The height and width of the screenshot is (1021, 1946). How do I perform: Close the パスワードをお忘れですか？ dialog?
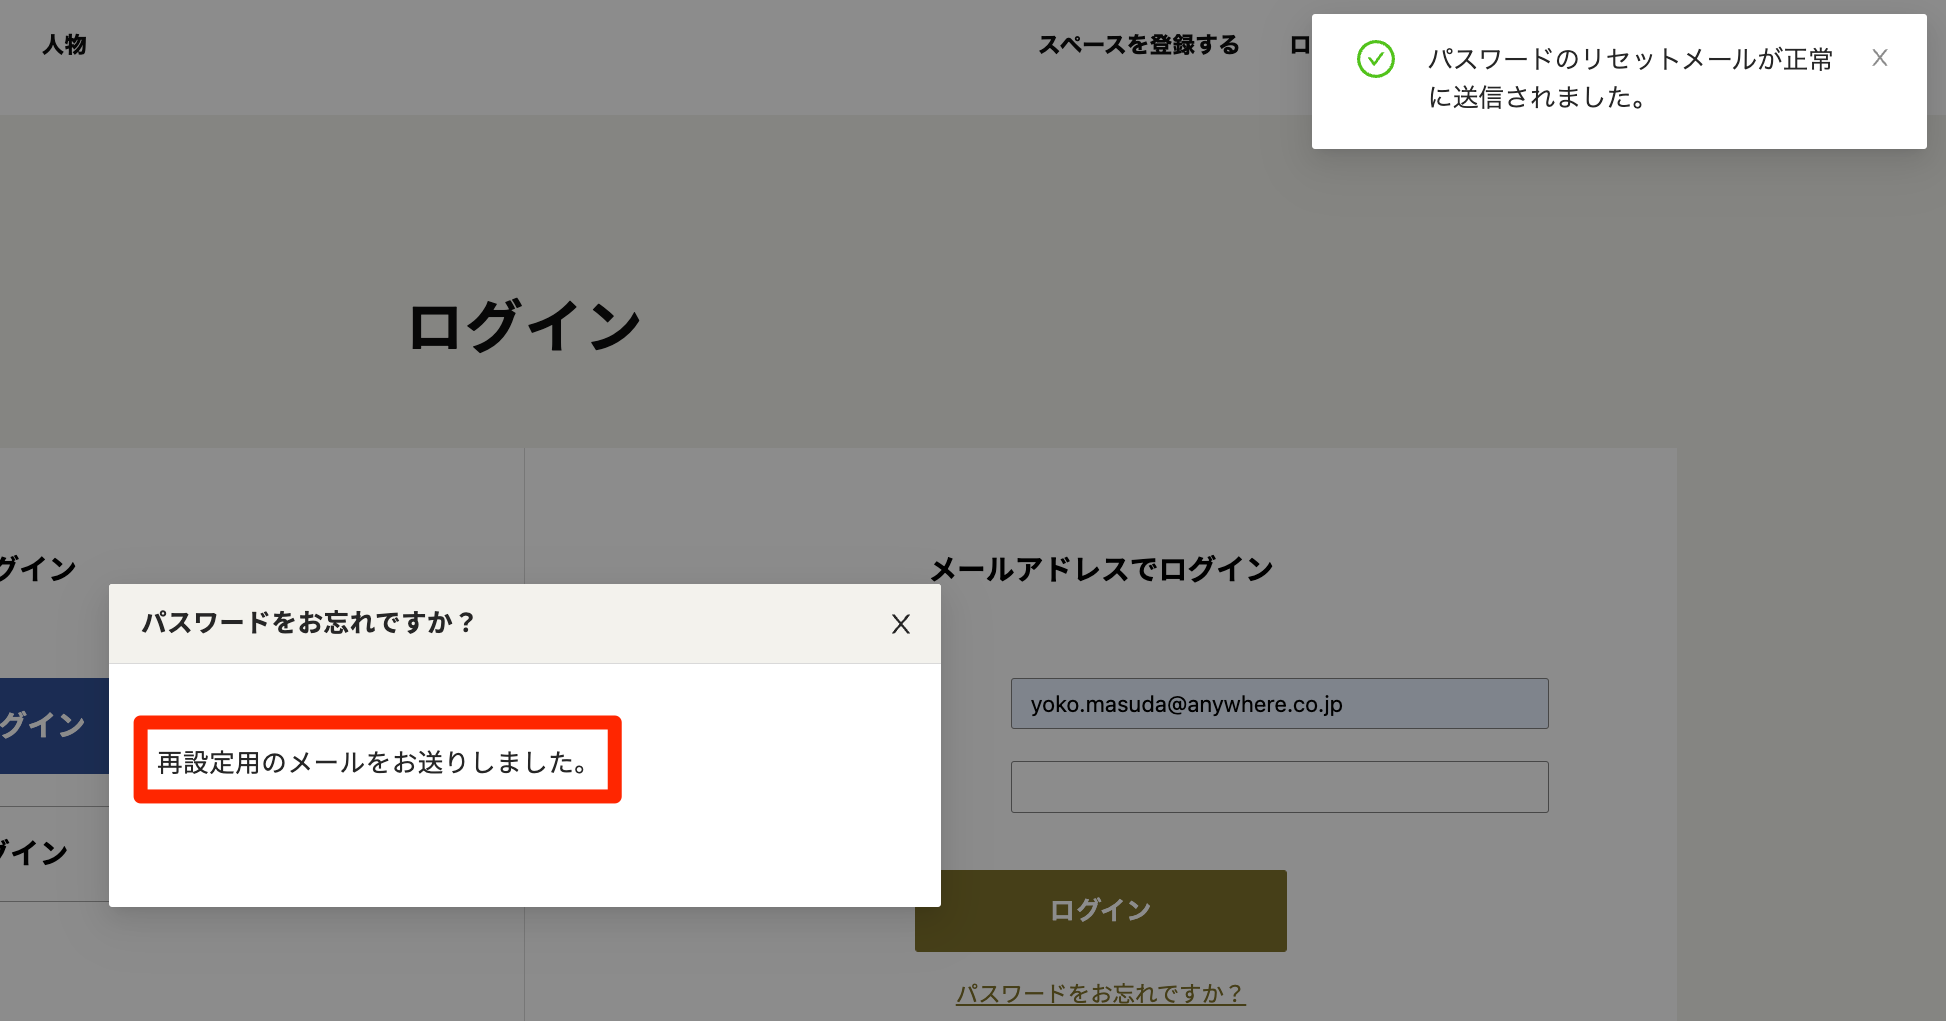point(901,623)
